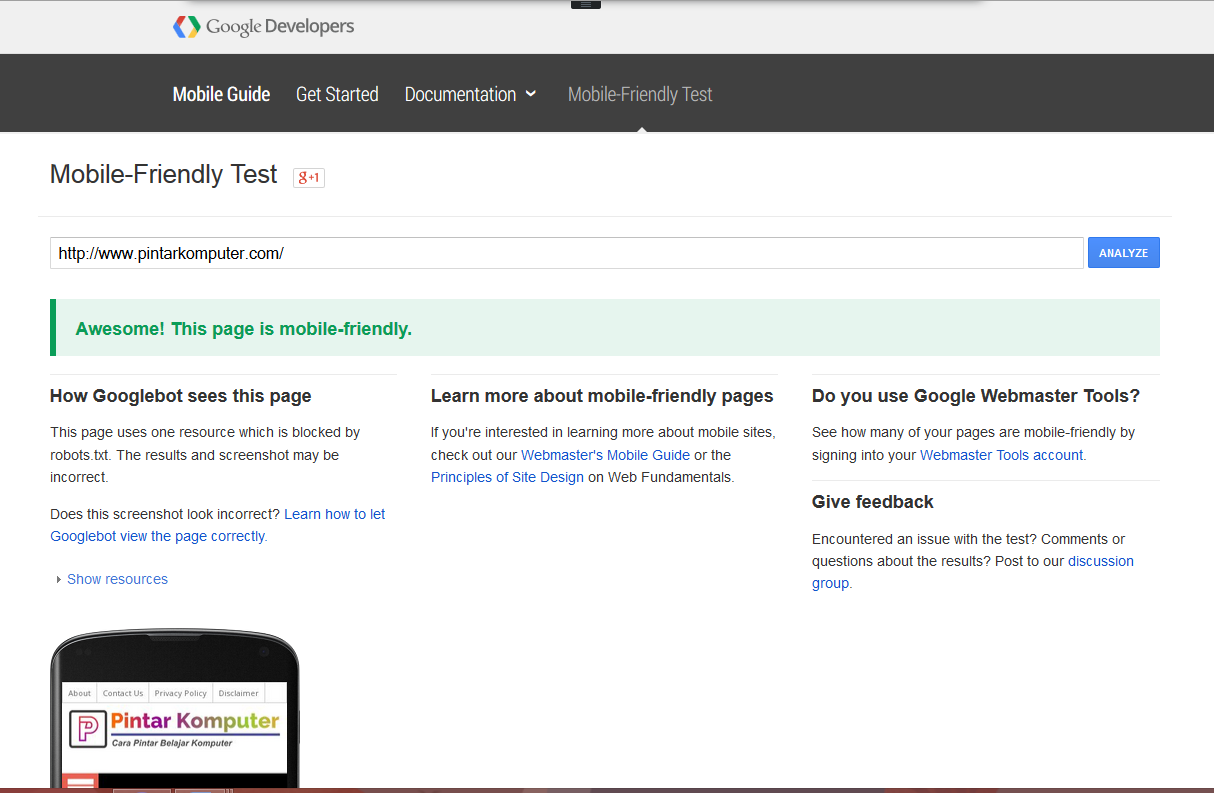Open the Webmaster's Mobile Guide link
The image size is (1214, 793).
[605, 455]
